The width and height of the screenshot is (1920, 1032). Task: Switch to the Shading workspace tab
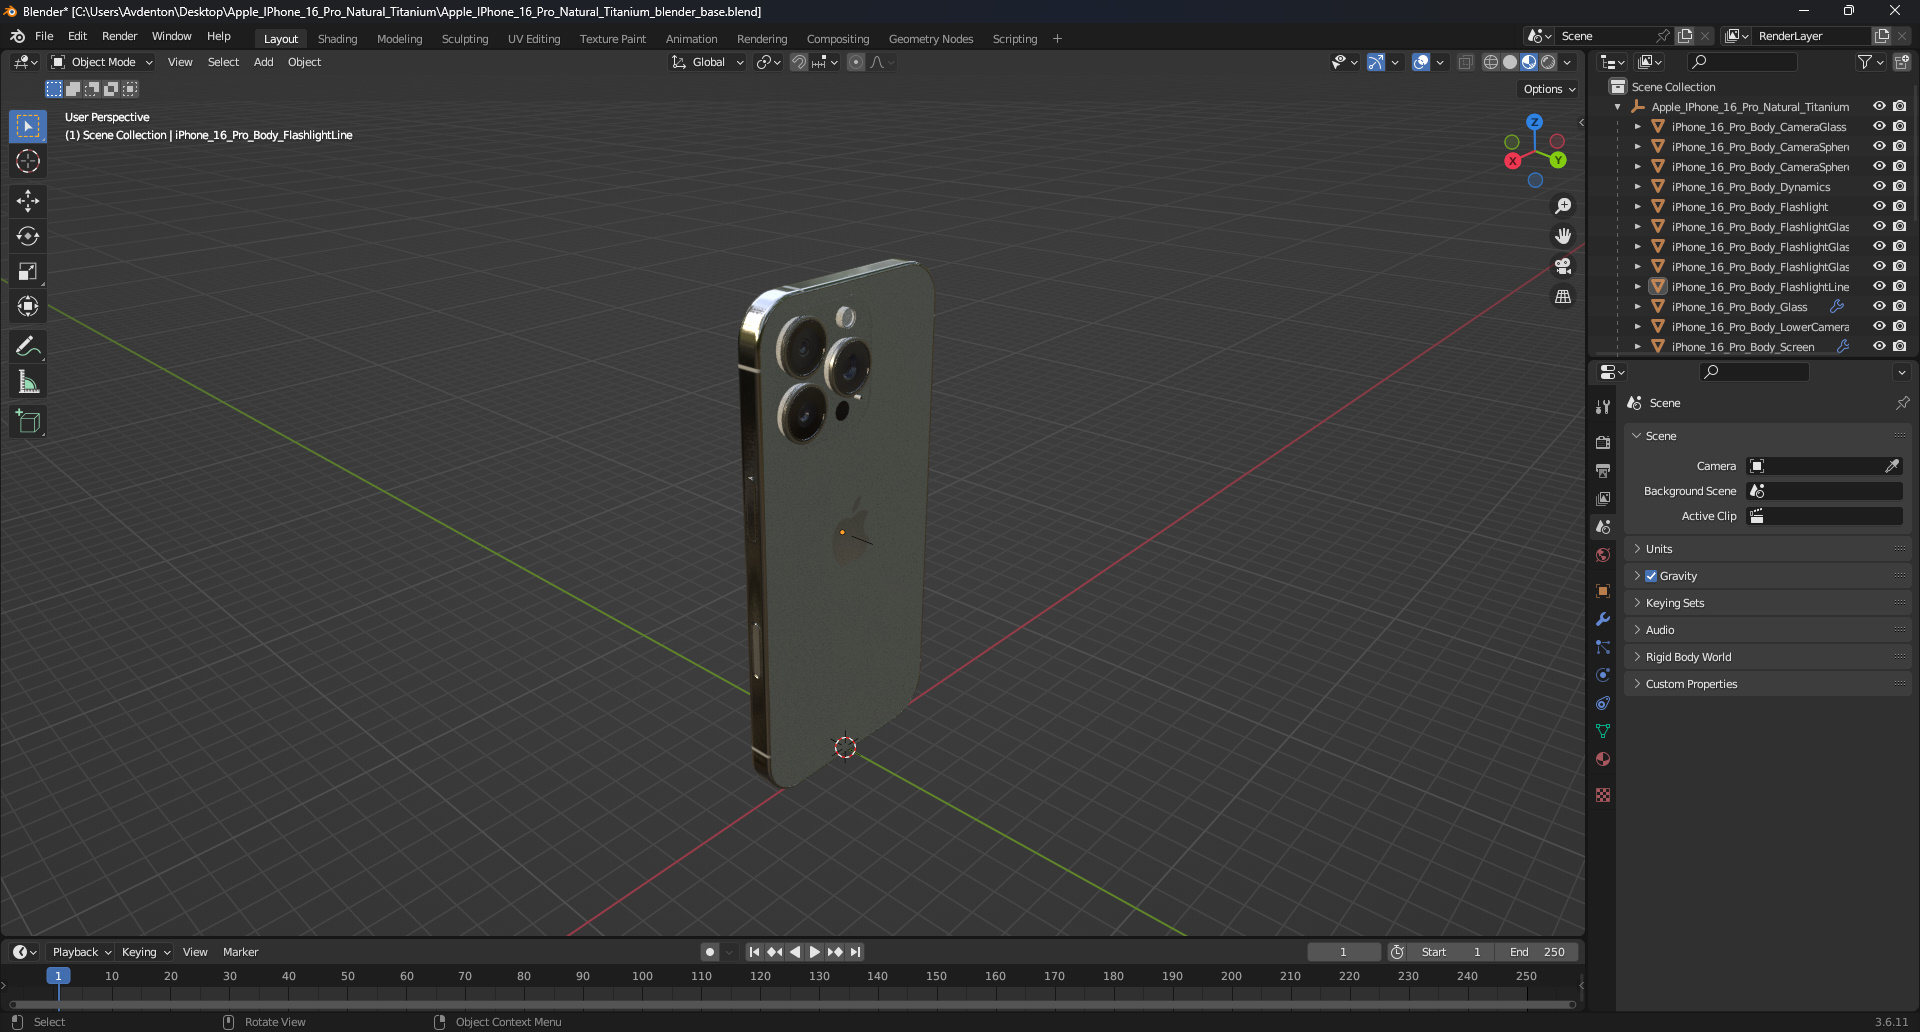click(337, 39)
